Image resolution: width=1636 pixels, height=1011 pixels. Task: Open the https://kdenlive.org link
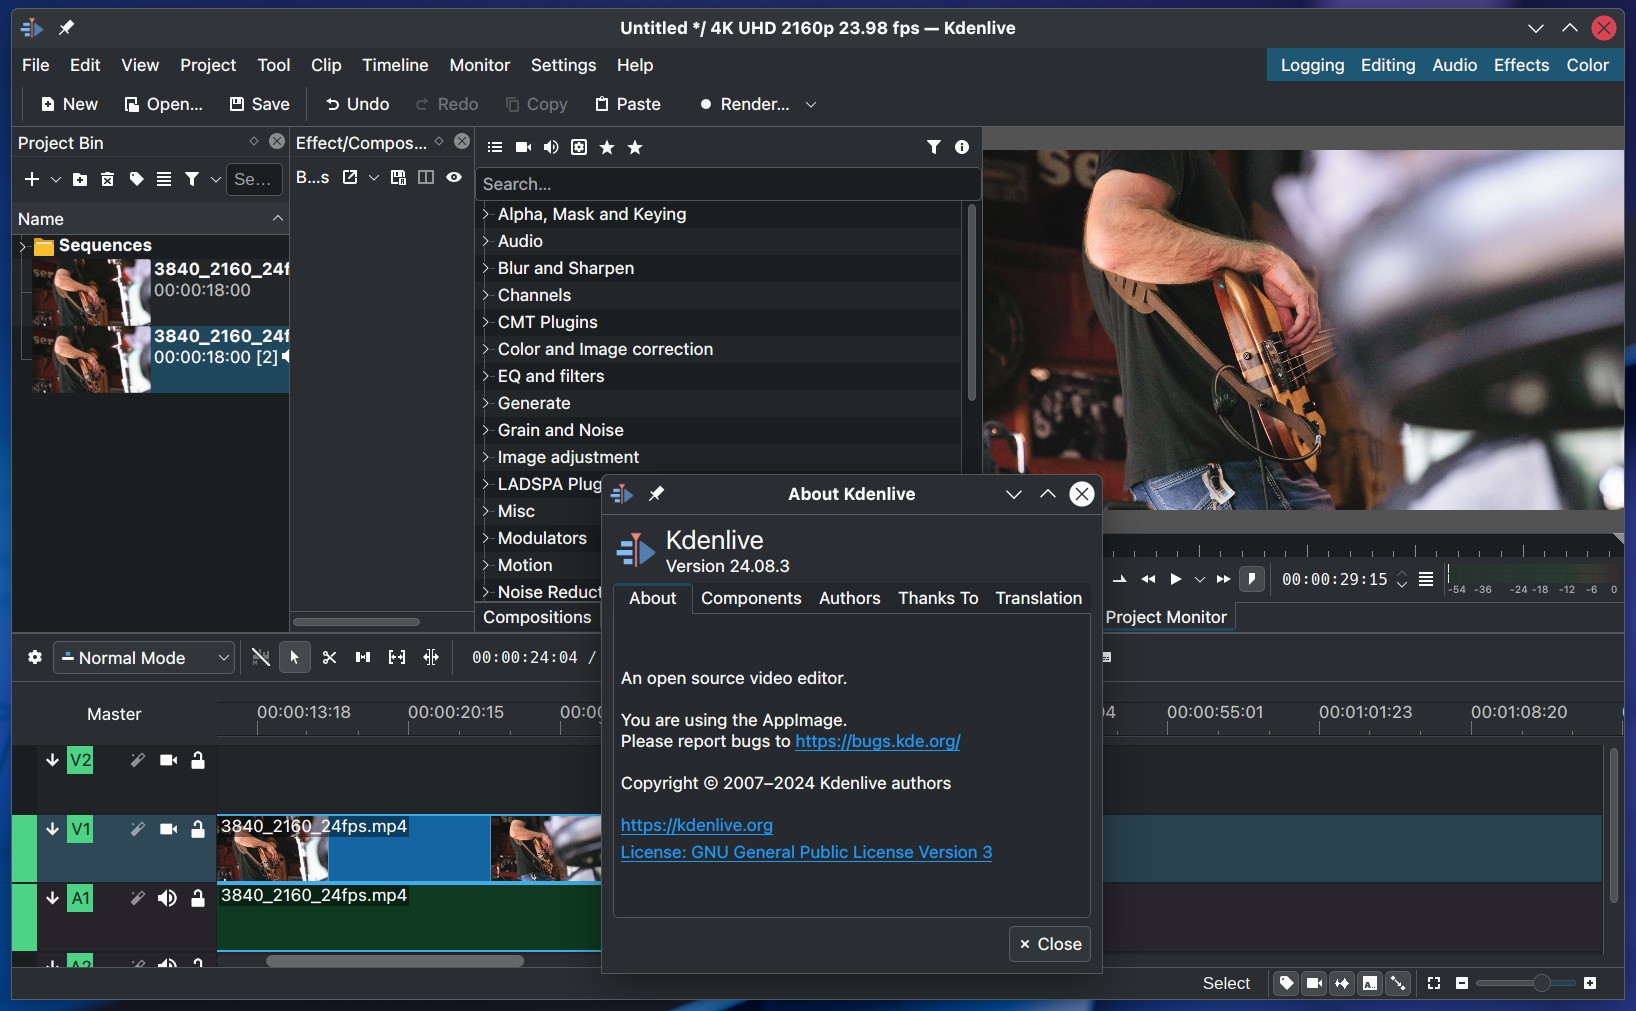697,825
